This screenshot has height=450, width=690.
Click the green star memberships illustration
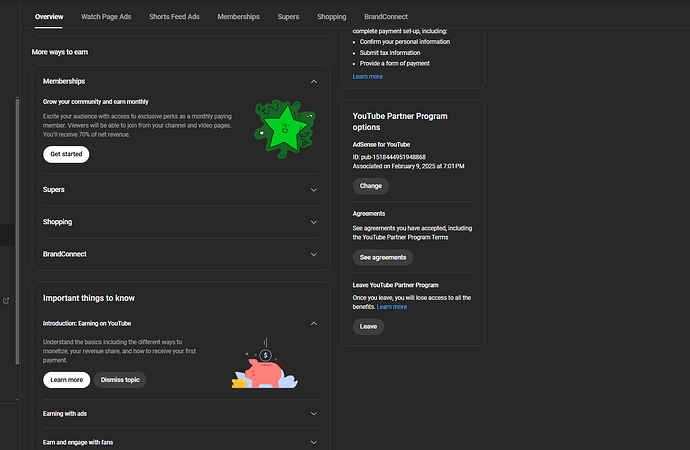tap(285, 128)
